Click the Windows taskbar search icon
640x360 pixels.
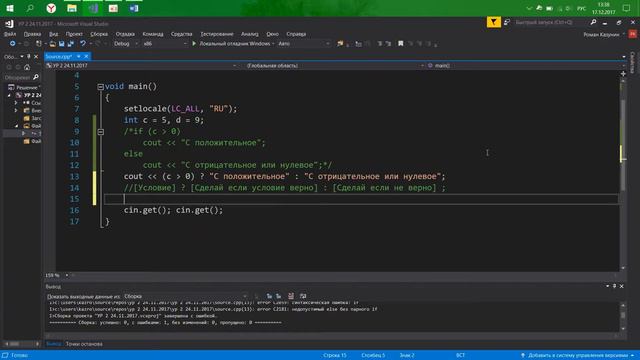[x=30, y=8]
